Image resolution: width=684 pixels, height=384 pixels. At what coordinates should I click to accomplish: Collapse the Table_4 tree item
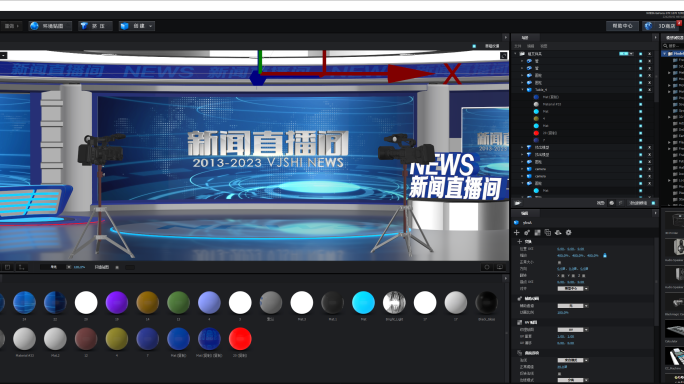(x=523, y=90)
